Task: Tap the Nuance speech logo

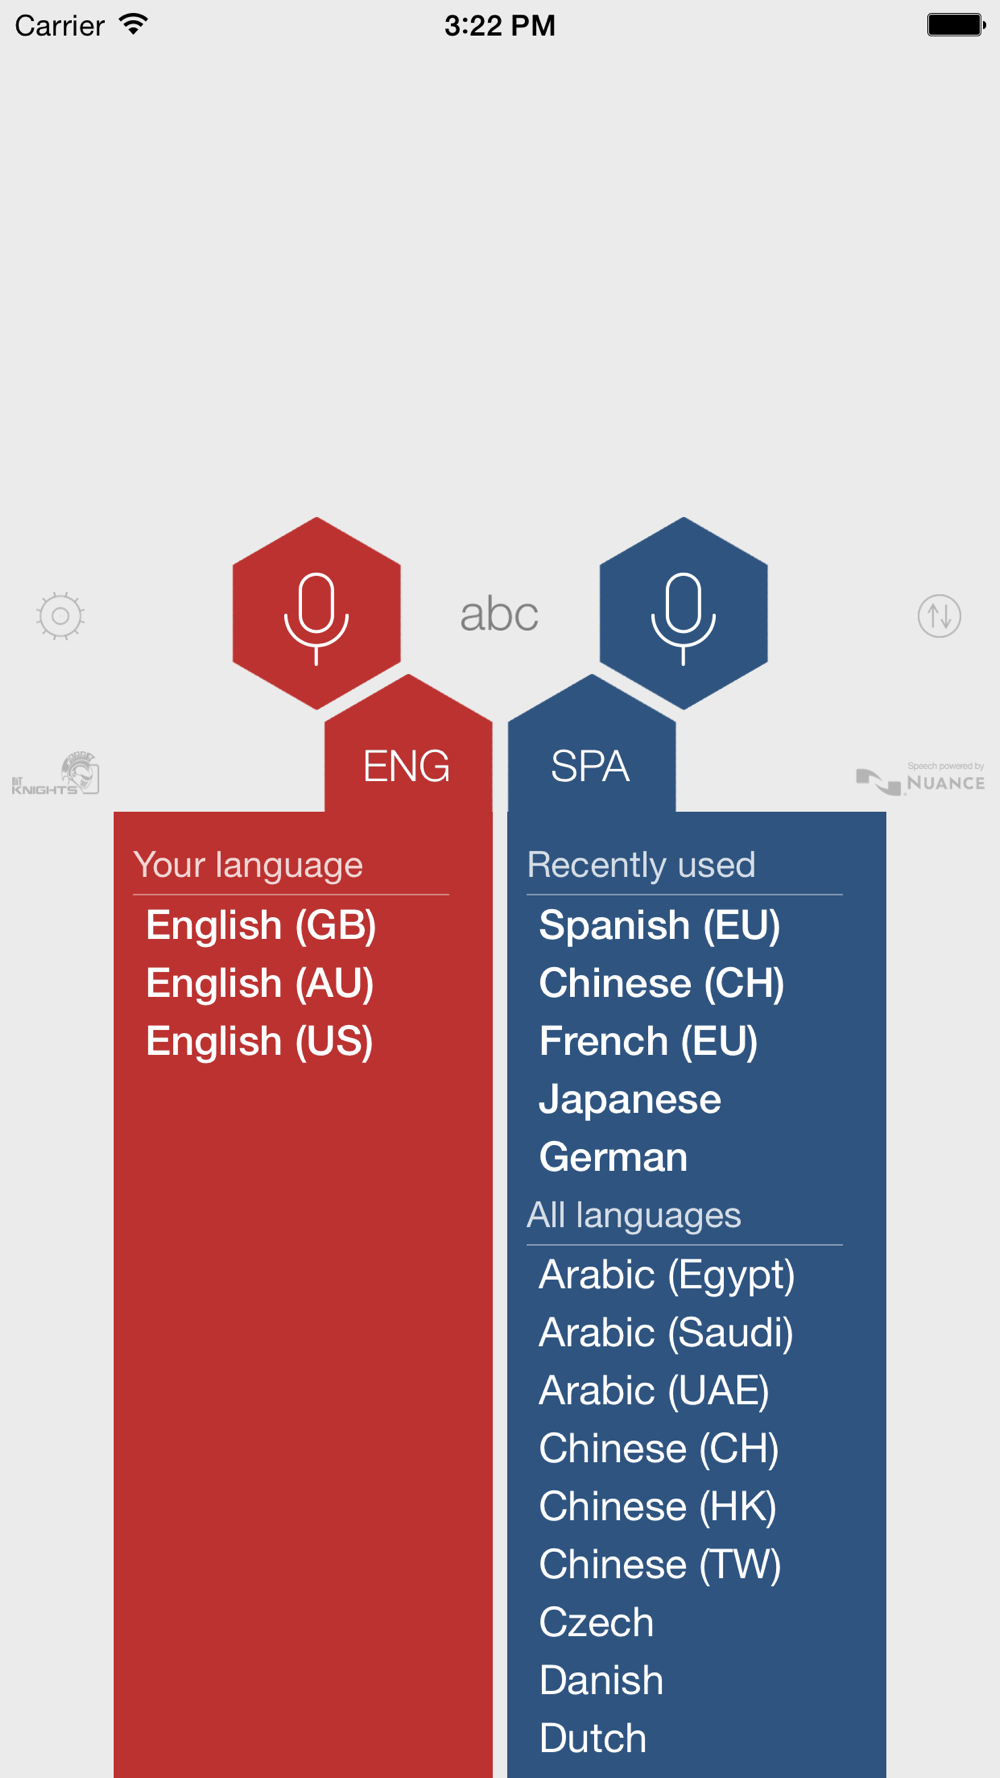Action: (x=921, y=778)
